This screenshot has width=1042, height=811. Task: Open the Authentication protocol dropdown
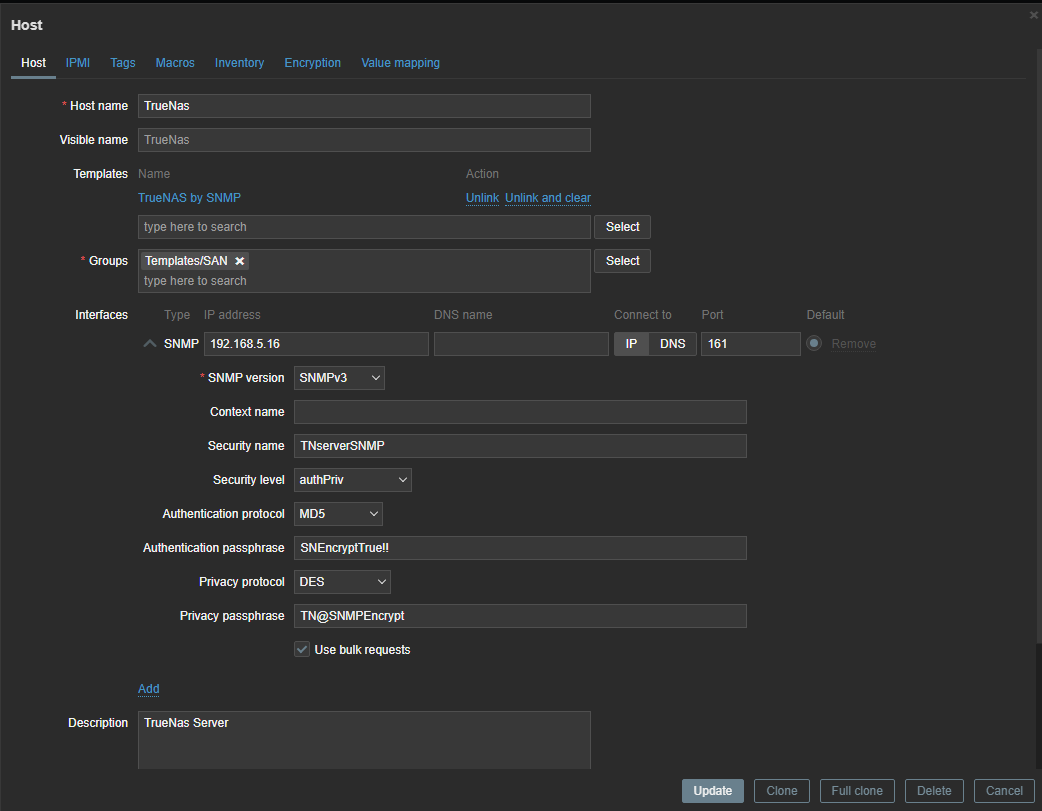click(x=339, y=514)
